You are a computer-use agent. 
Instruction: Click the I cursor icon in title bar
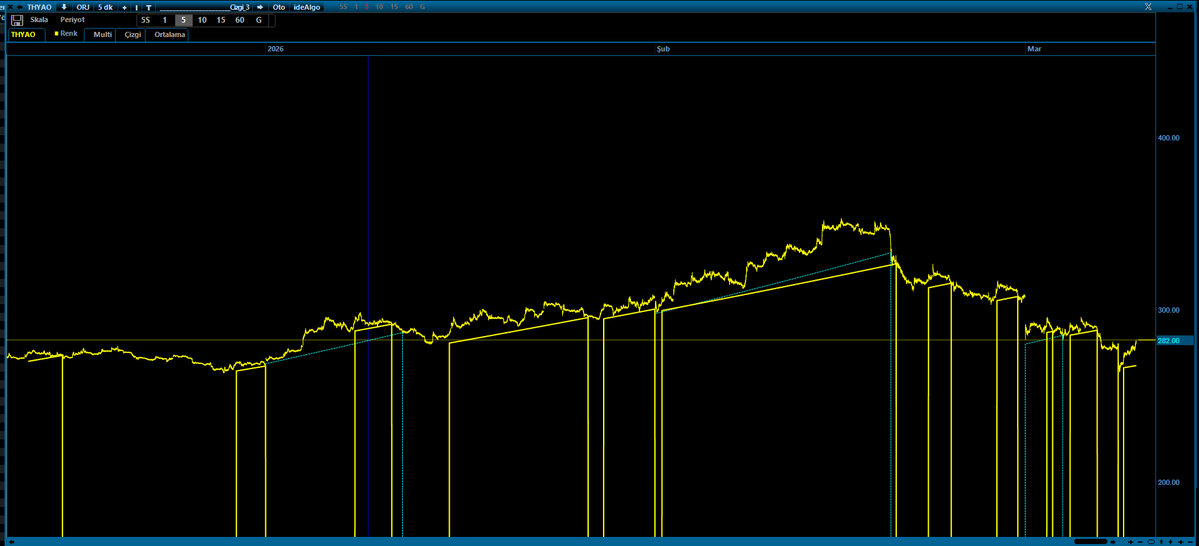[x=137, y=8]
